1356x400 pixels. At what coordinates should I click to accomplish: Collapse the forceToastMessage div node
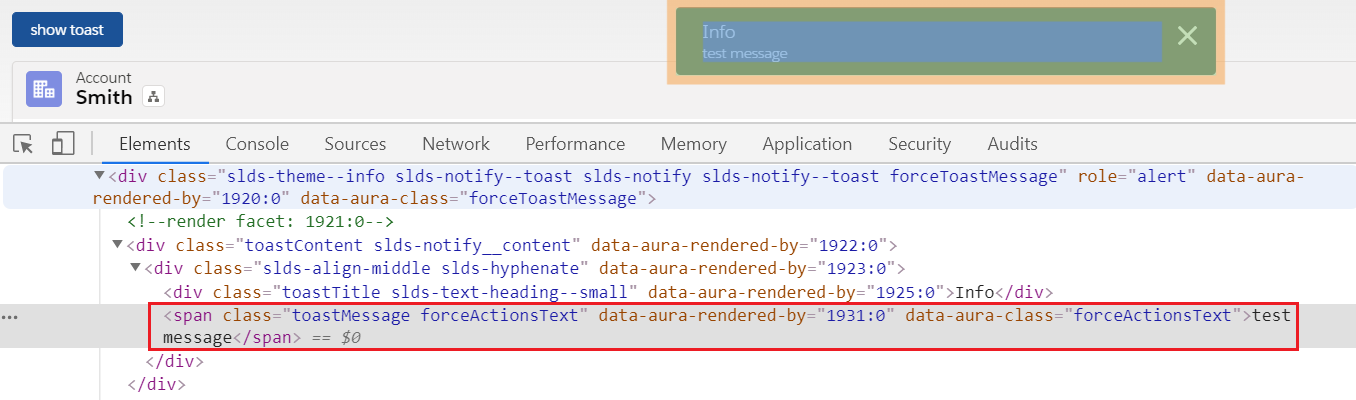[99, 176]
